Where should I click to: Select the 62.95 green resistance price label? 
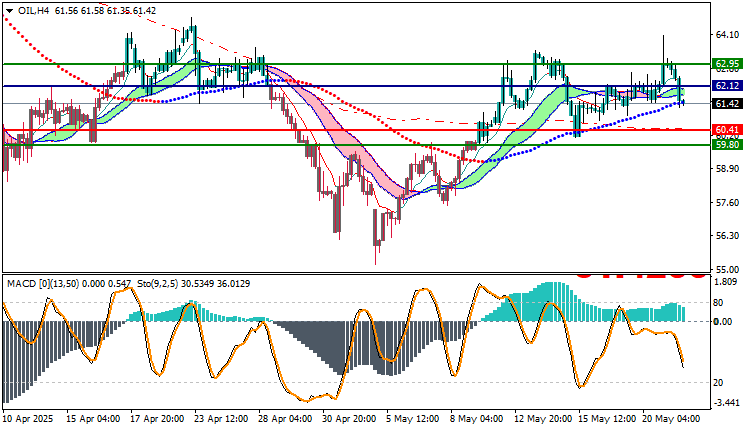[x=728, y=64]
